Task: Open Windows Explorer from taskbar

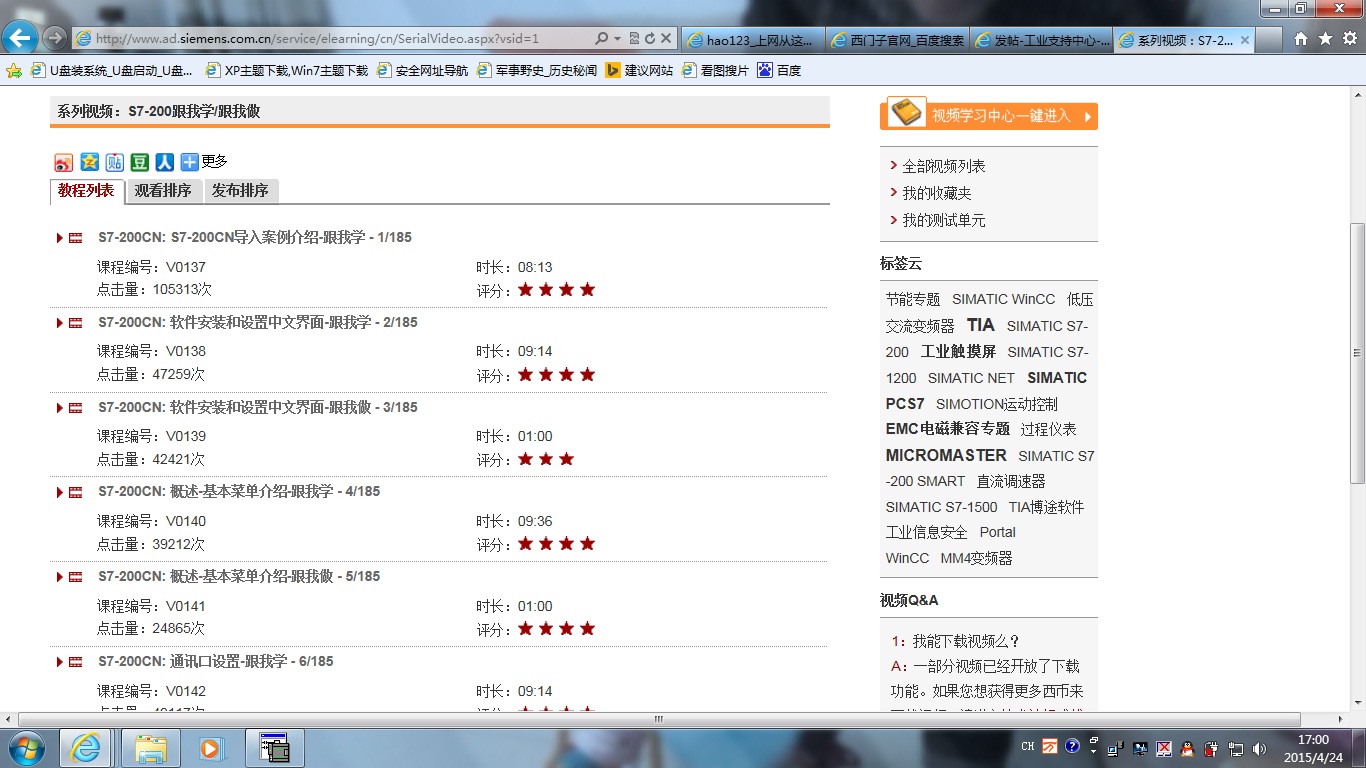Action: click(150, 748)
